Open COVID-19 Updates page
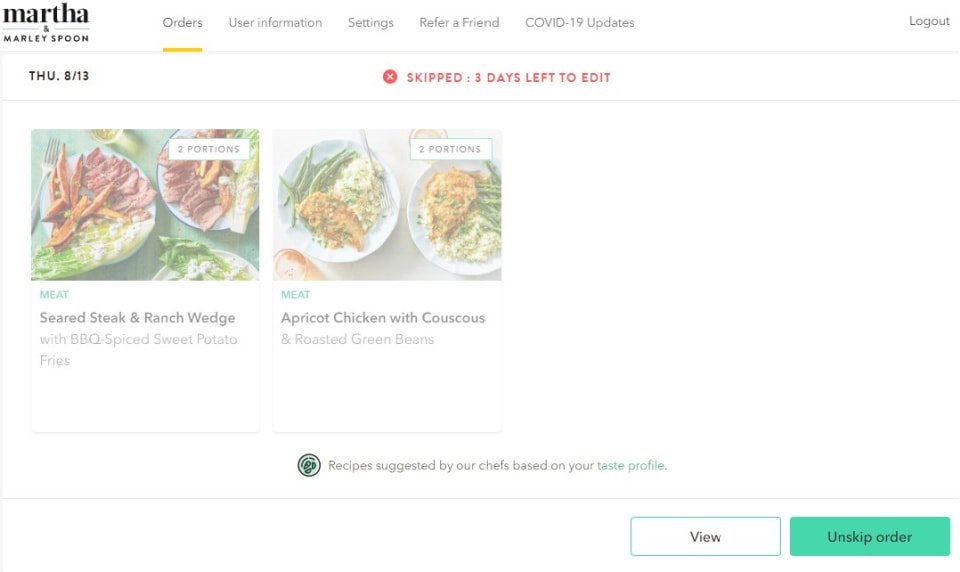 point(579,23)
